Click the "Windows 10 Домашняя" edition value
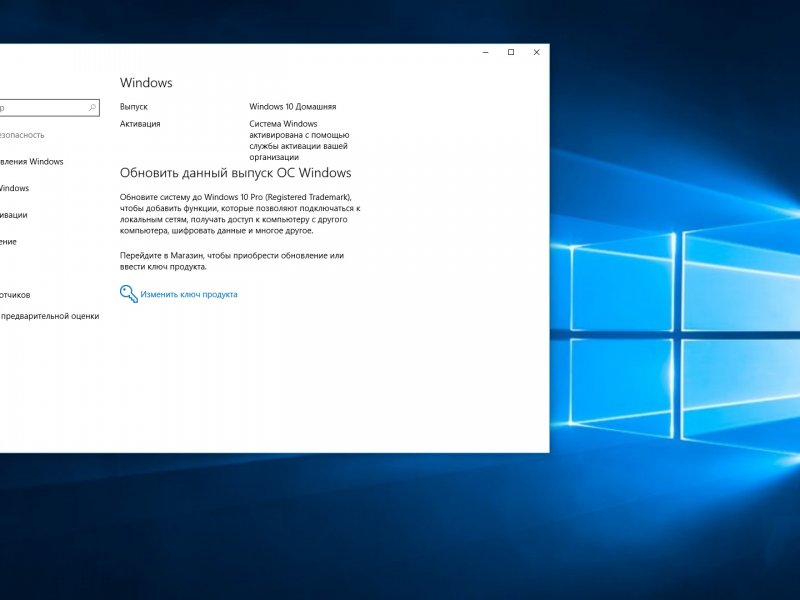 click(293, 107)
